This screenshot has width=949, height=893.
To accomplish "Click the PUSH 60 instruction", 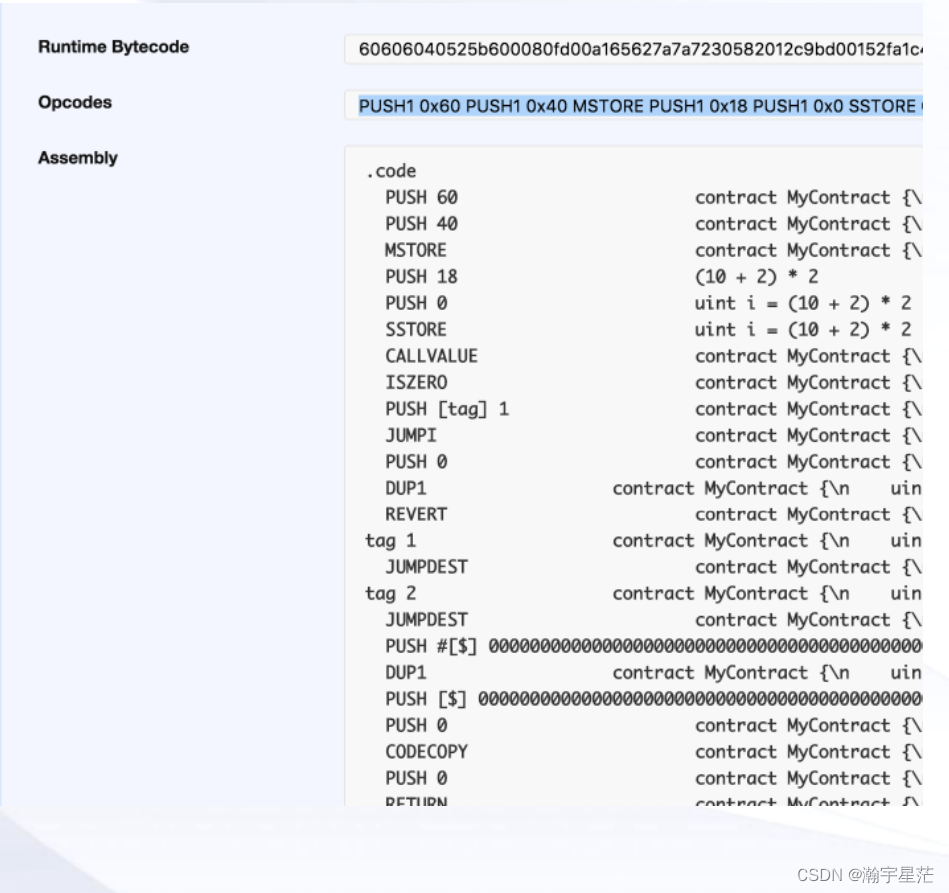I will click(x=422, y=197).
